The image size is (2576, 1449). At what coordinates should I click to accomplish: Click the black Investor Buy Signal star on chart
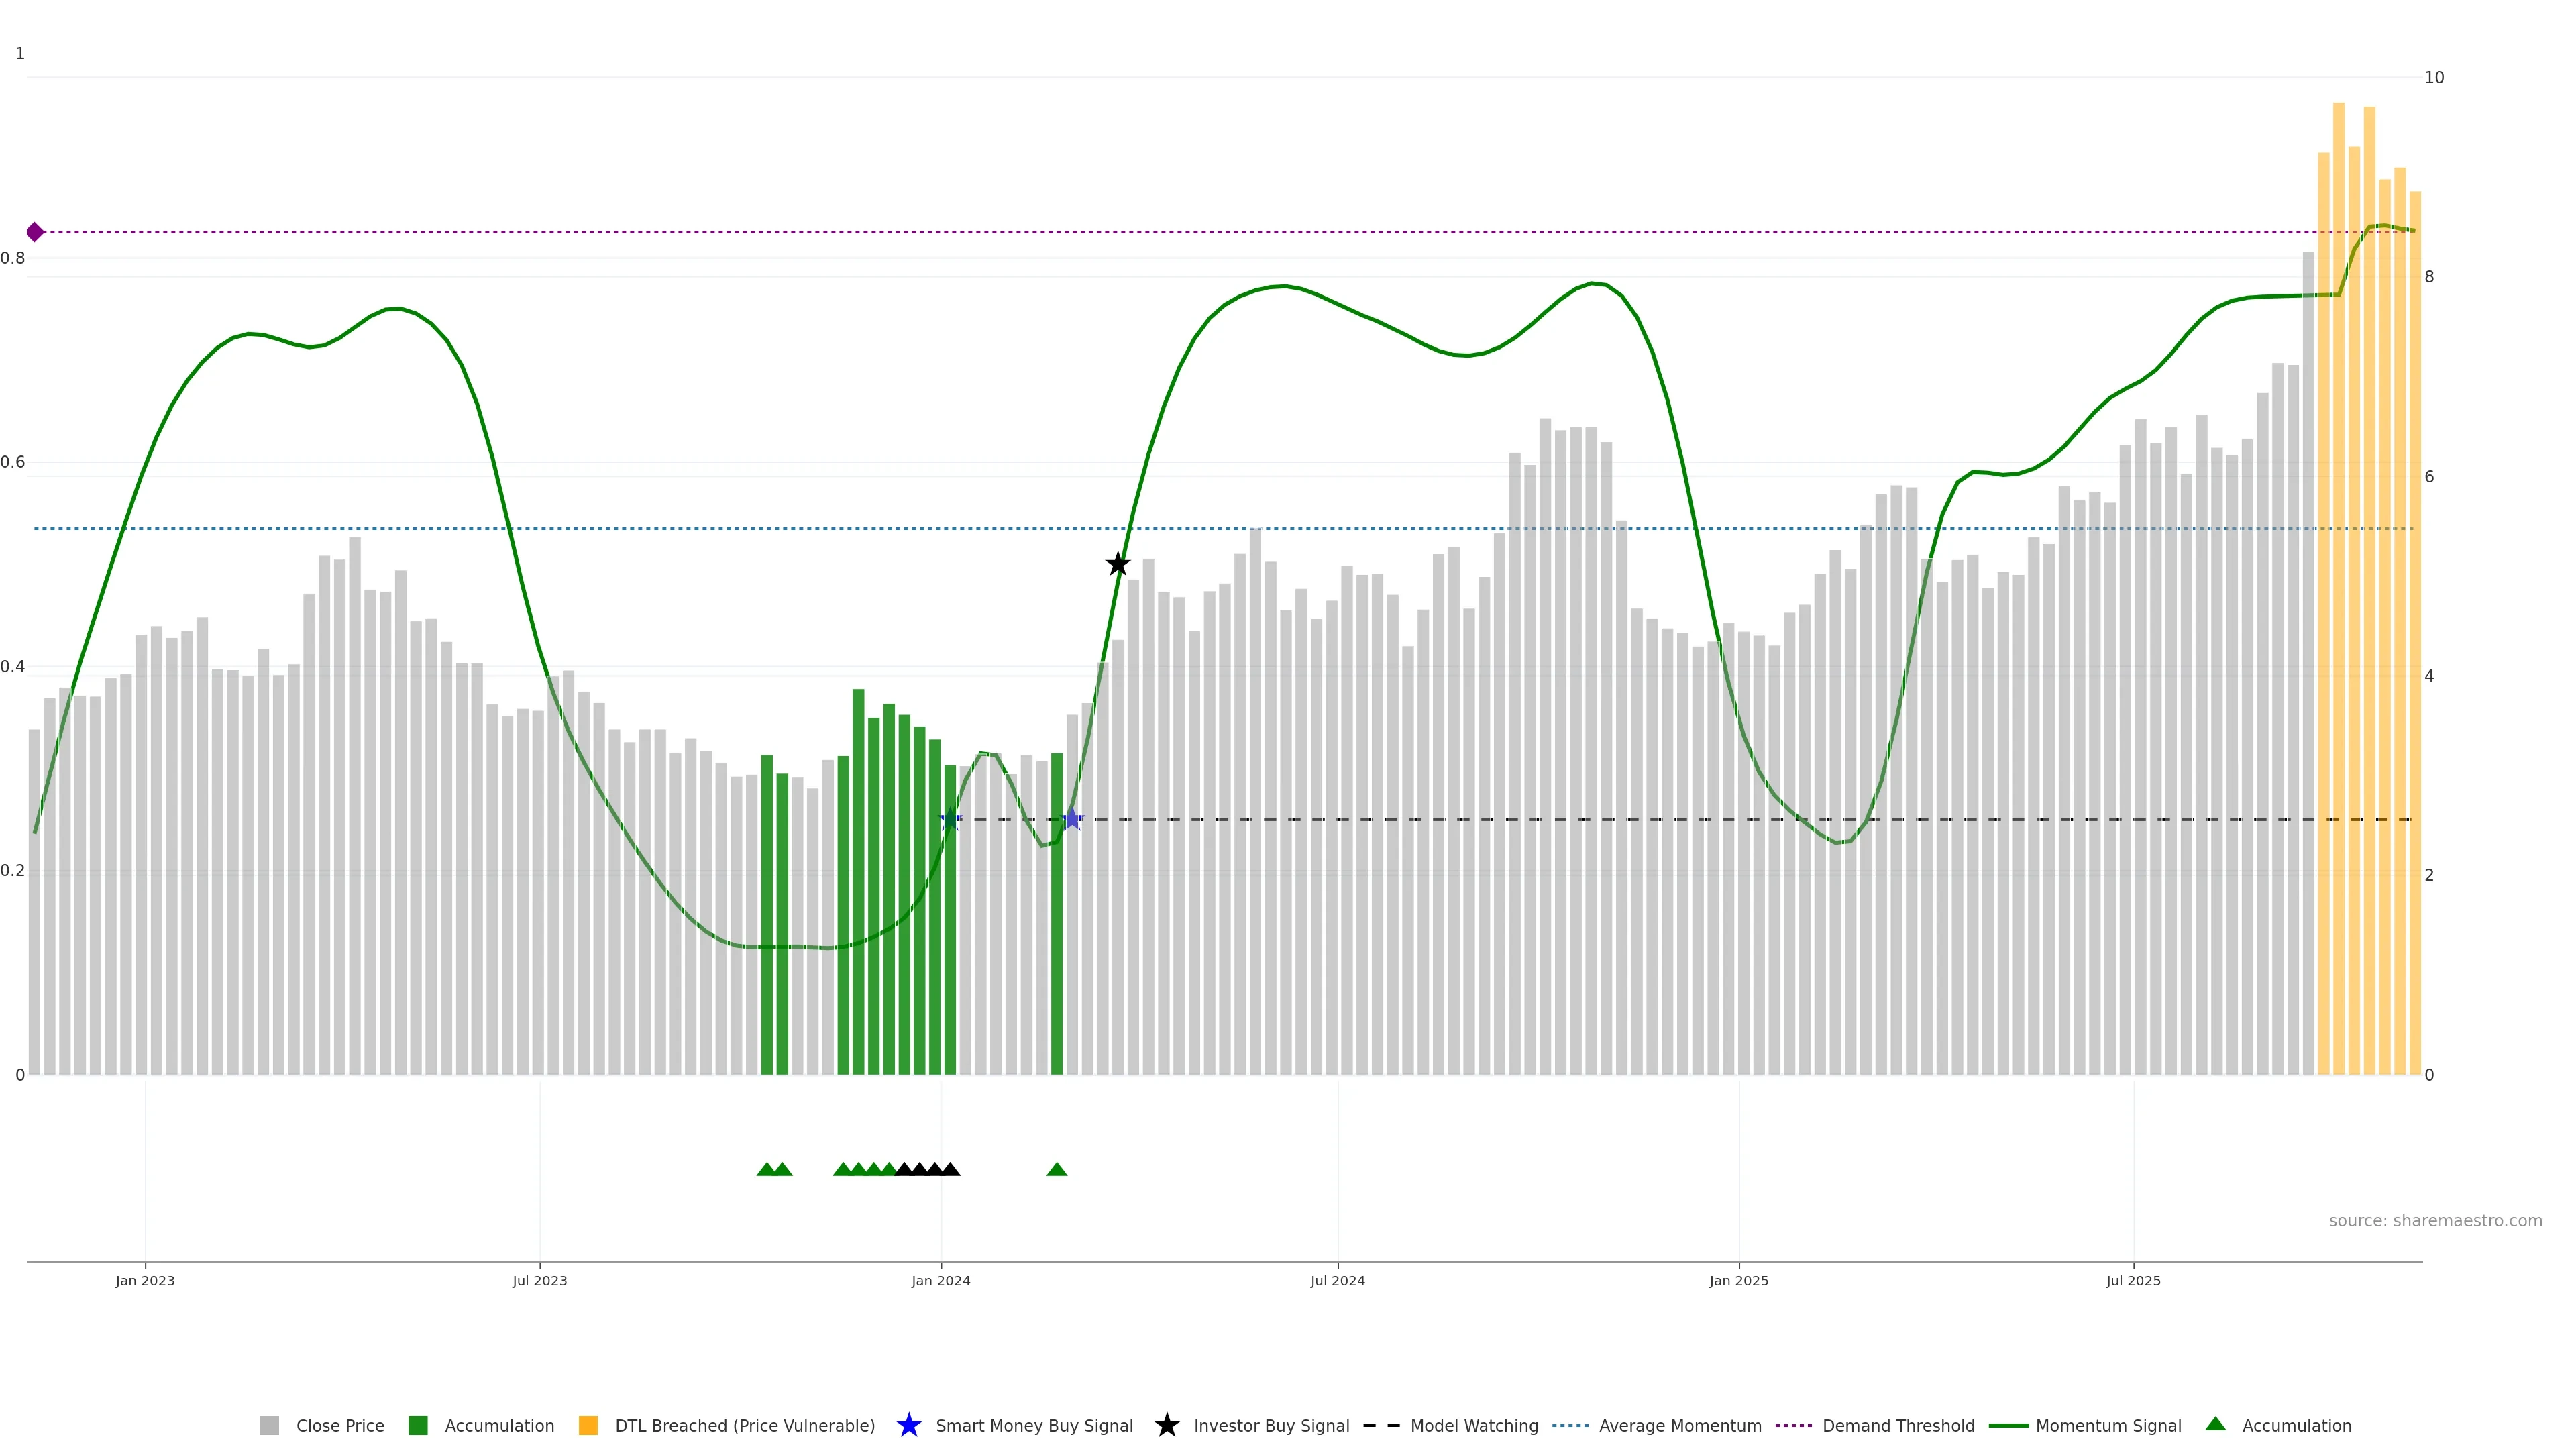[x=1118, y=564]
